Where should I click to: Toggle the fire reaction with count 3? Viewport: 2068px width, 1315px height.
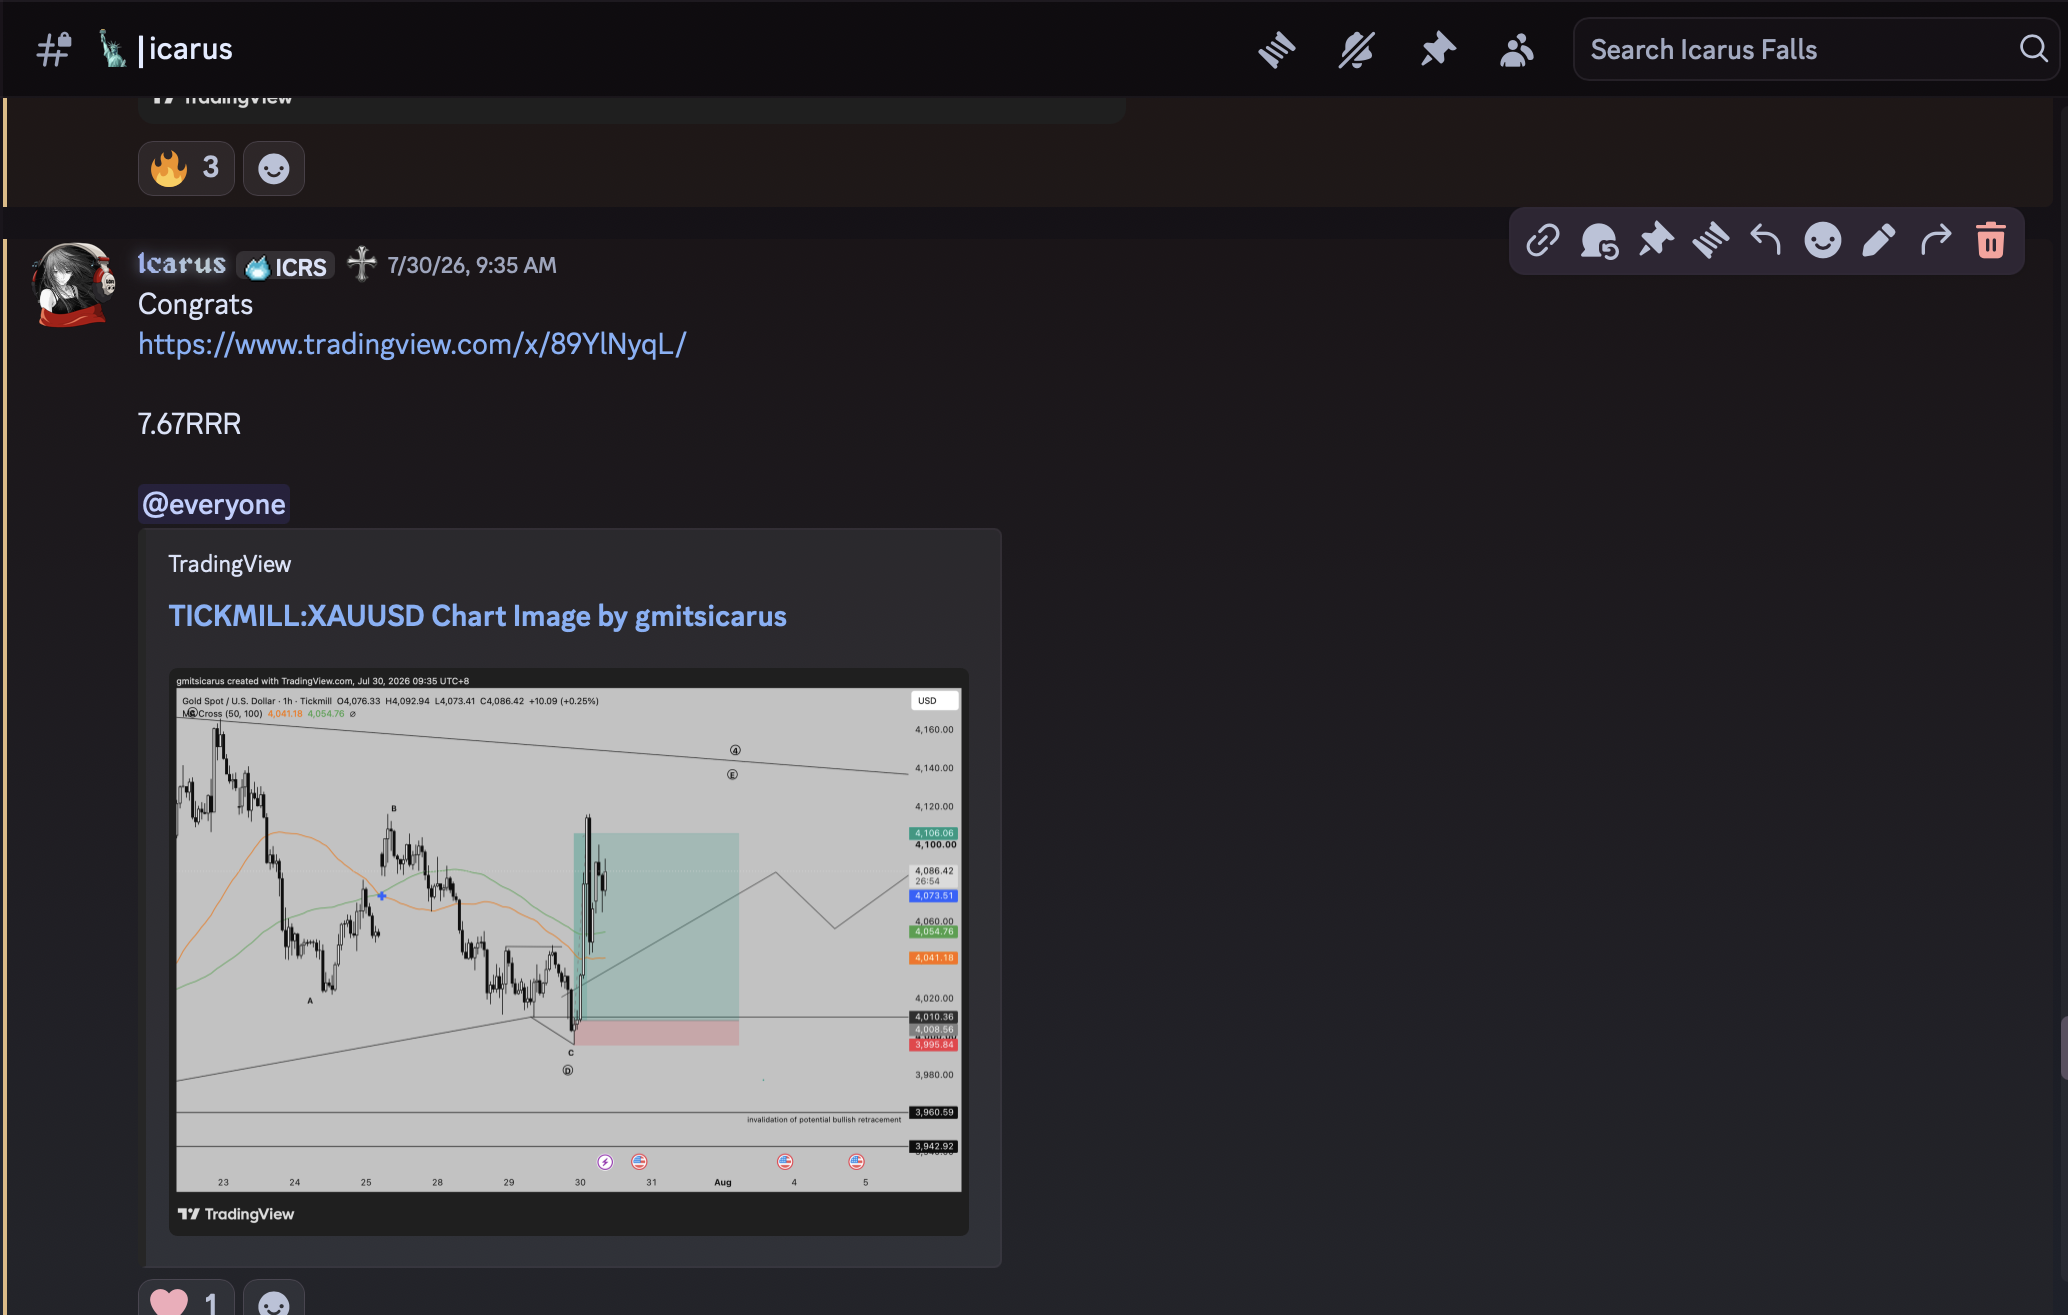coord(186,168)
